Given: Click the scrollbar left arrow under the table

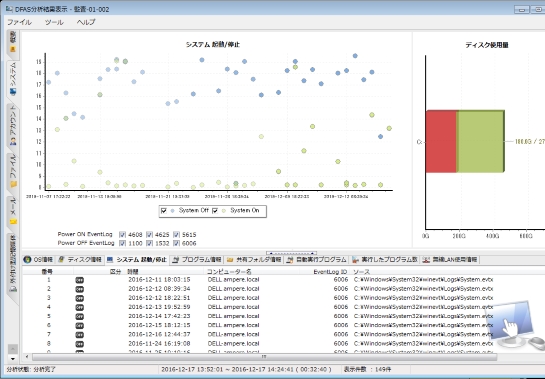Looking at the screenshot, I should coord(27,357).
